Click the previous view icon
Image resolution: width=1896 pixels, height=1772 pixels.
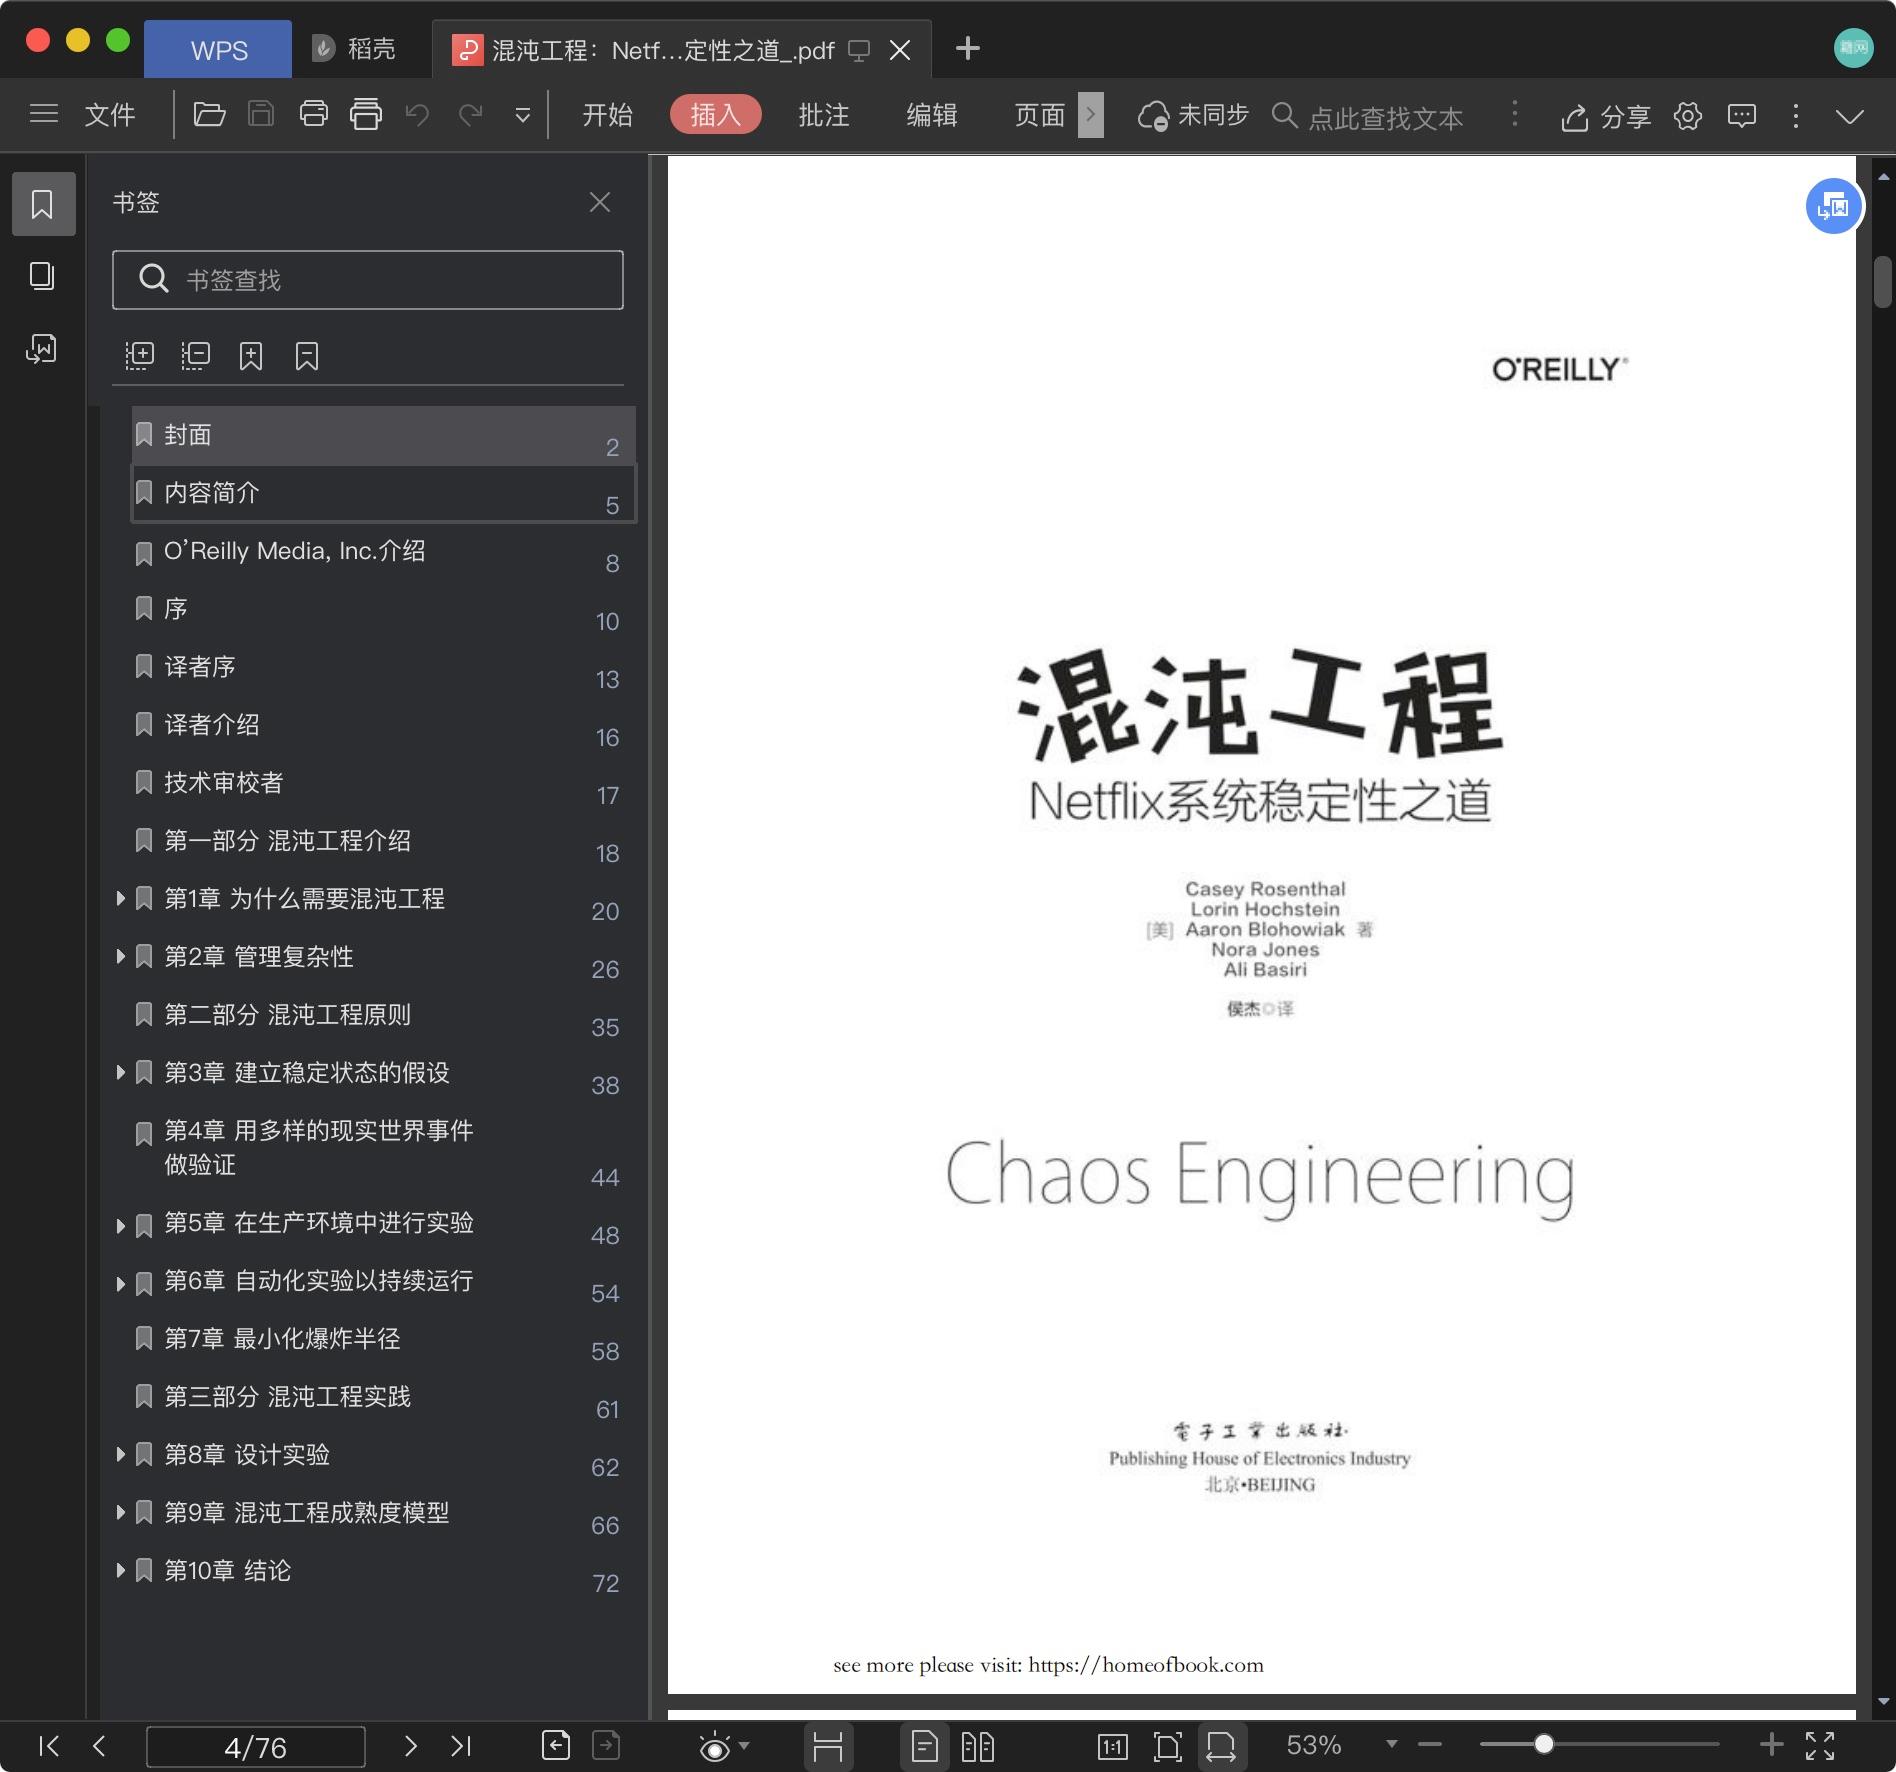[556, 1745]
